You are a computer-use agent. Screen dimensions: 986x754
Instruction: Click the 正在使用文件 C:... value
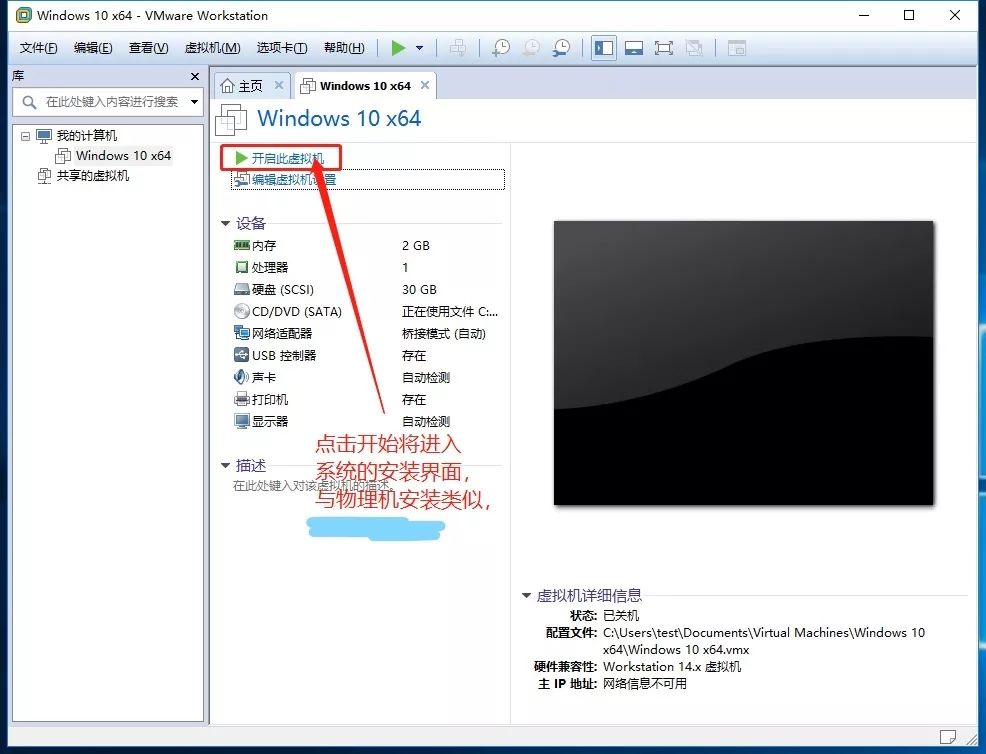point(450,311)
